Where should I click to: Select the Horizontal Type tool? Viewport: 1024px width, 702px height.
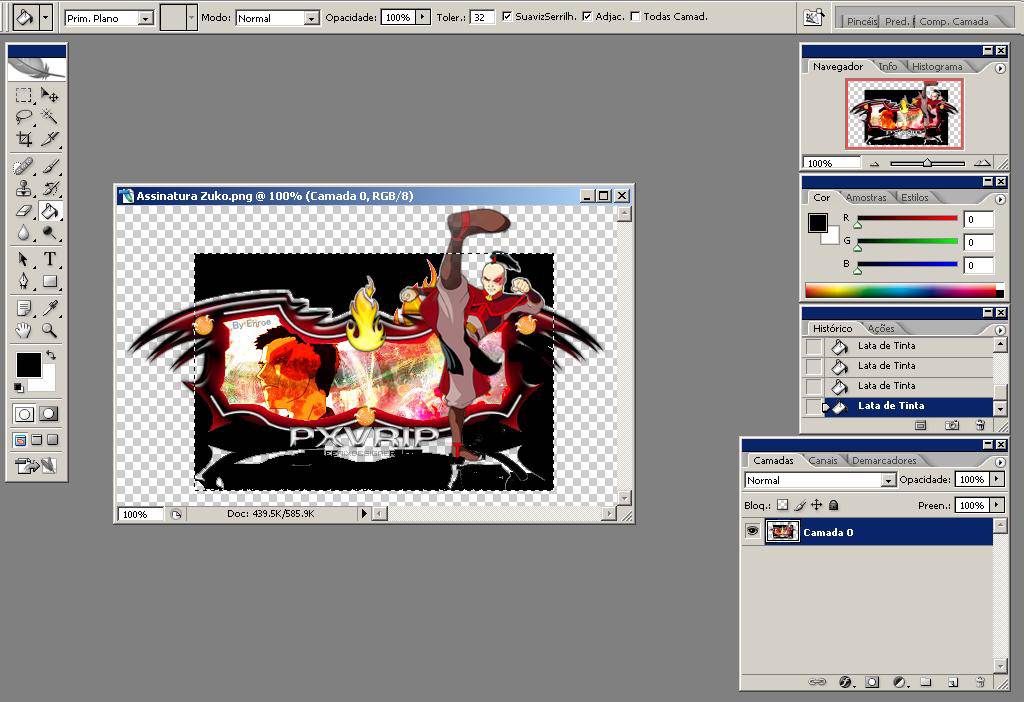[50, 259]
